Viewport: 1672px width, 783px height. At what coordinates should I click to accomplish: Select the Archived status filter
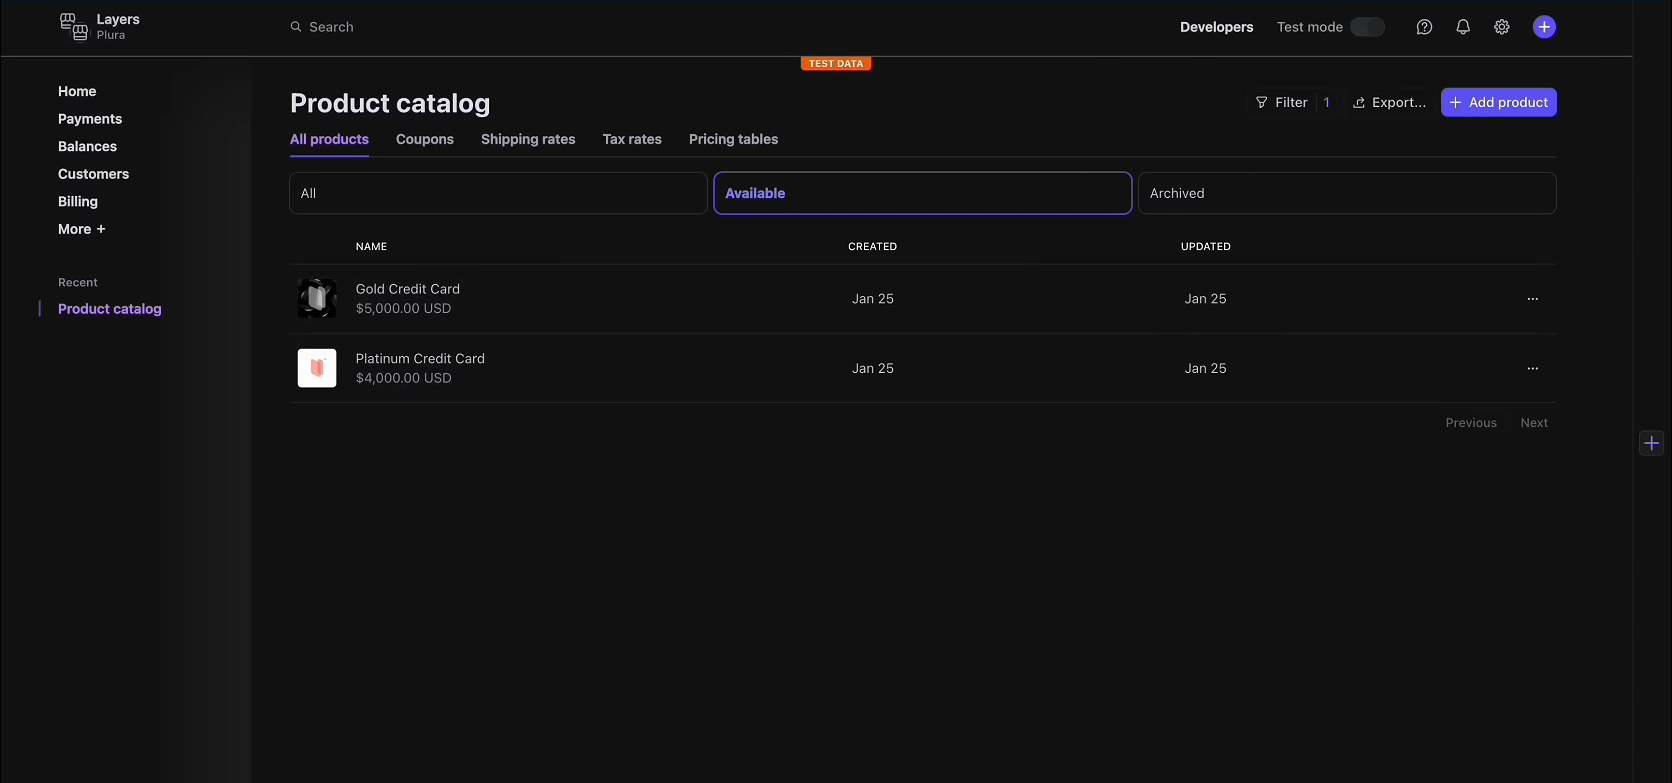(1347, 193)
